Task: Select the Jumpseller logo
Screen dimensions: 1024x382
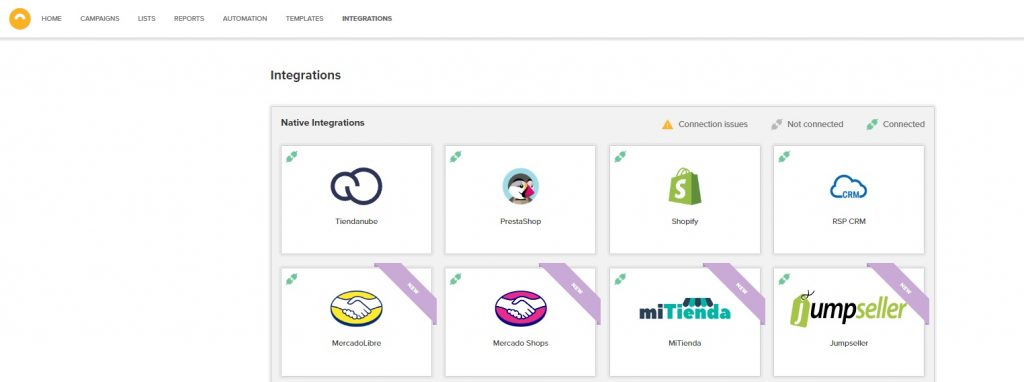Action: click(x=848, y=309)
